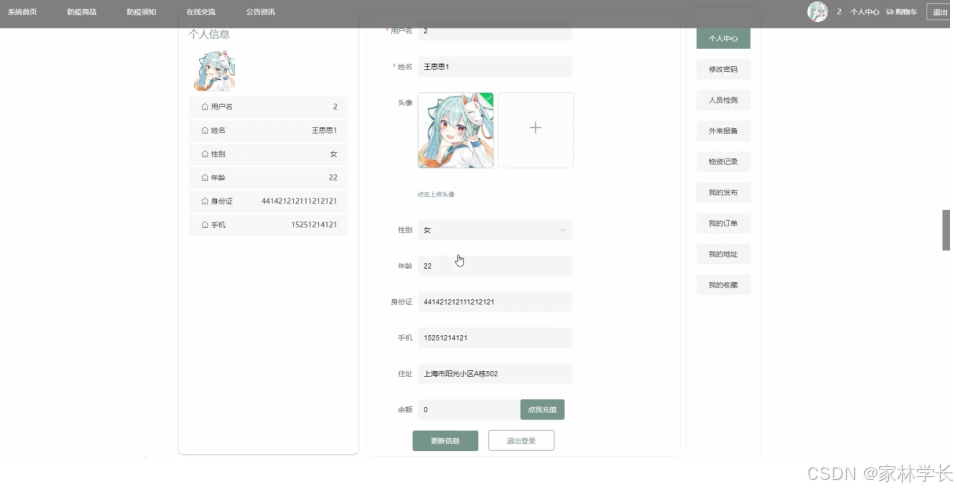The width and height of the screenshot is (957, 491).
Task: Open the 我的发布 sidebar item
Action: tap(723, 192)
